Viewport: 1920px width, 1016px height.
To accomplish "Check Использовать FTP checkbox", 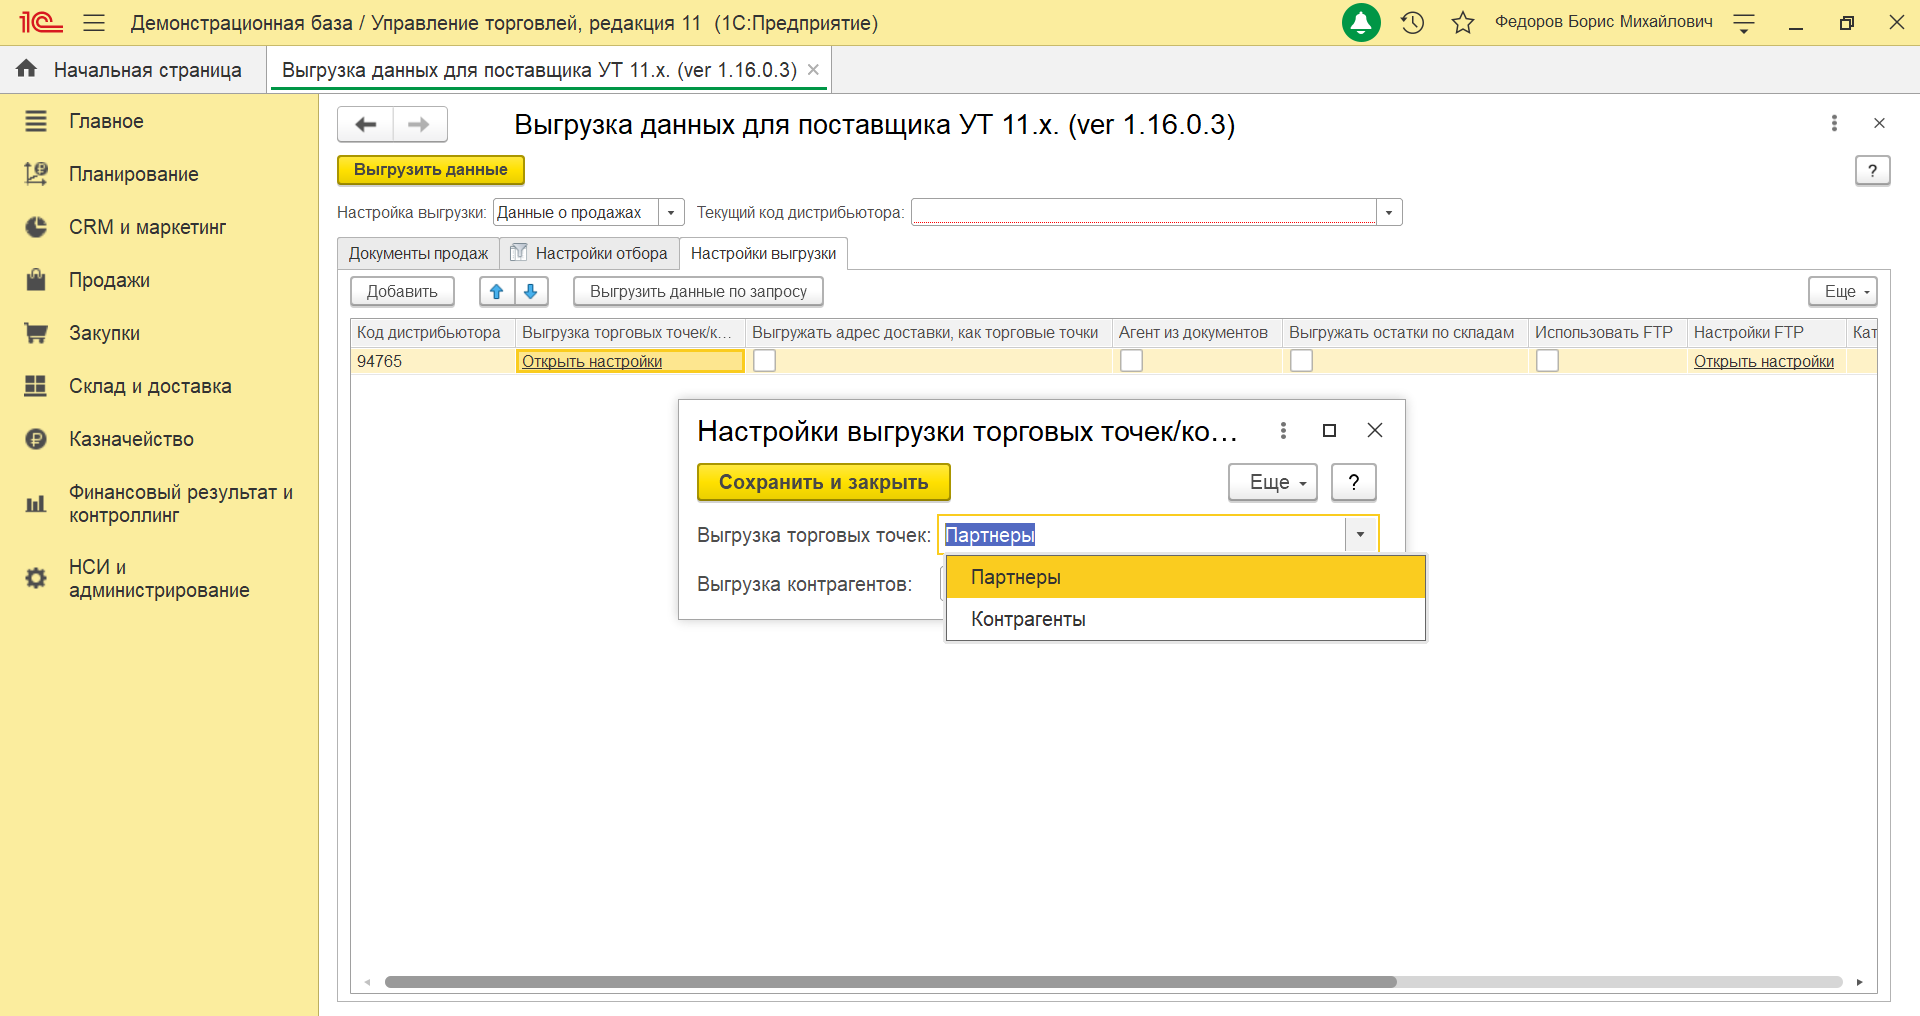I will pyautogui.click(x=1547, y=361).
